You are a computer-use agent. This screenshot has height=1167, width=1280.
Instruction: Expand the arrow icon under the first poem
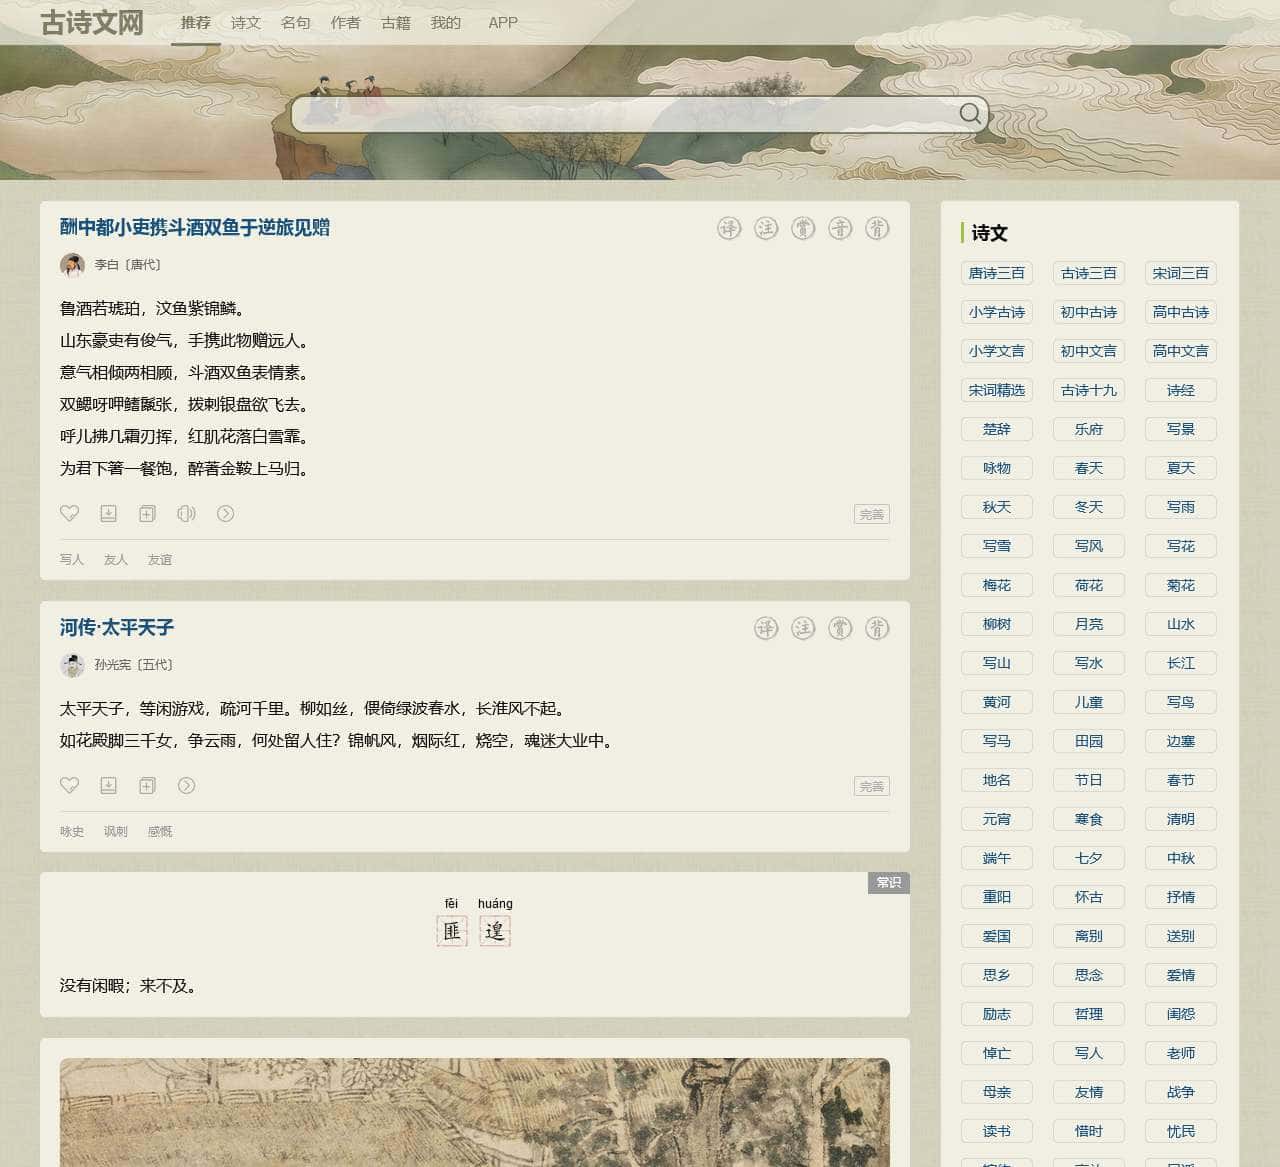[226, 513]
